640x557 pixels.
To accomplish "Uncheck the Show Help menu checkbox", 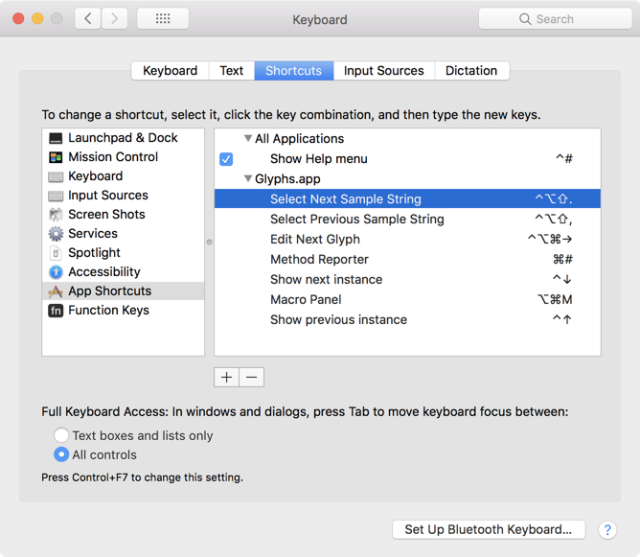I will click(226, 159).
